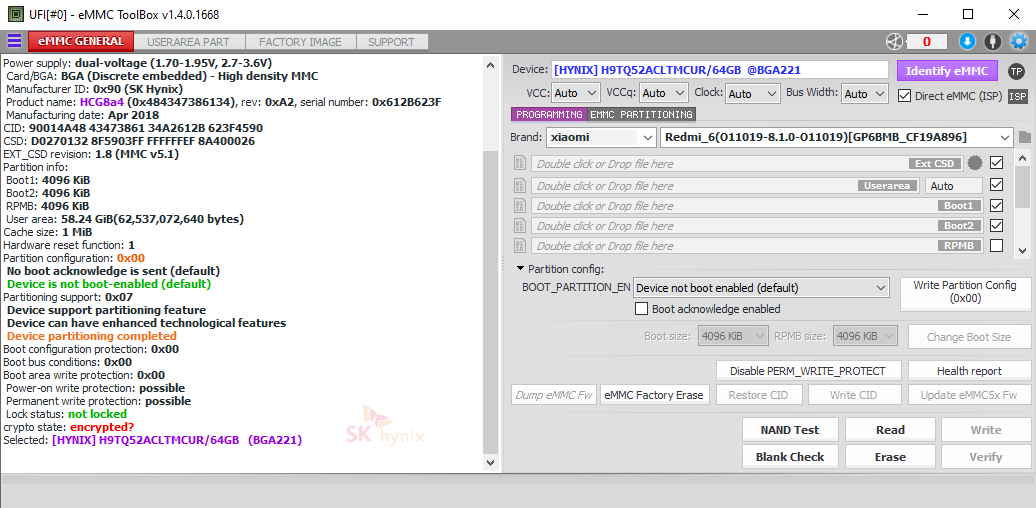The height and width of the screenshot is (508, 1036).
Task: Switch to FACTORY IMAGE tab
Action: tap(300, 42)
